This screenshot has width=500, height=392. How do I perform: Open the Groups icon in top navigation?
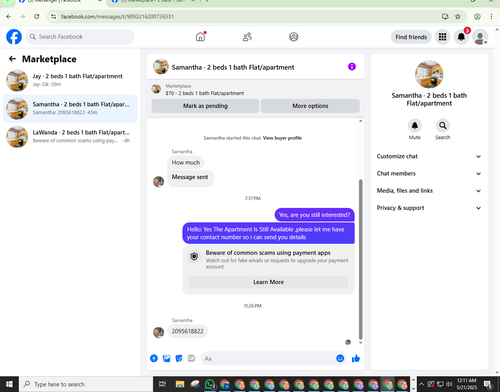(294, 37)
